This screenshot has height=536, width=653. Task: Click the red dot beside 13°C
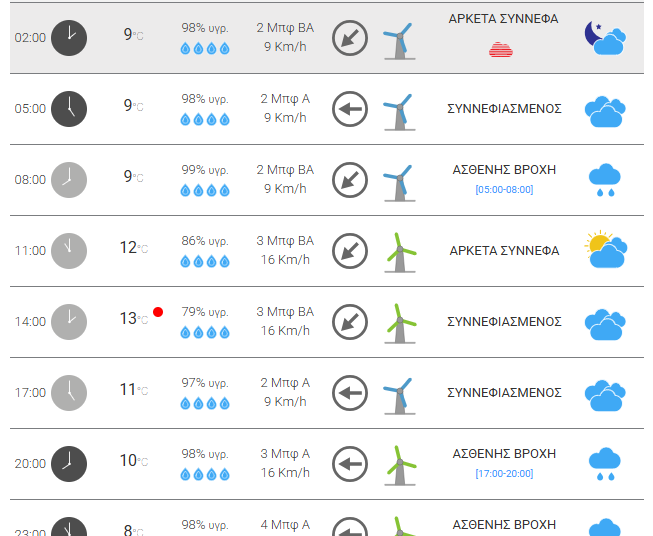tap(158, 313)
